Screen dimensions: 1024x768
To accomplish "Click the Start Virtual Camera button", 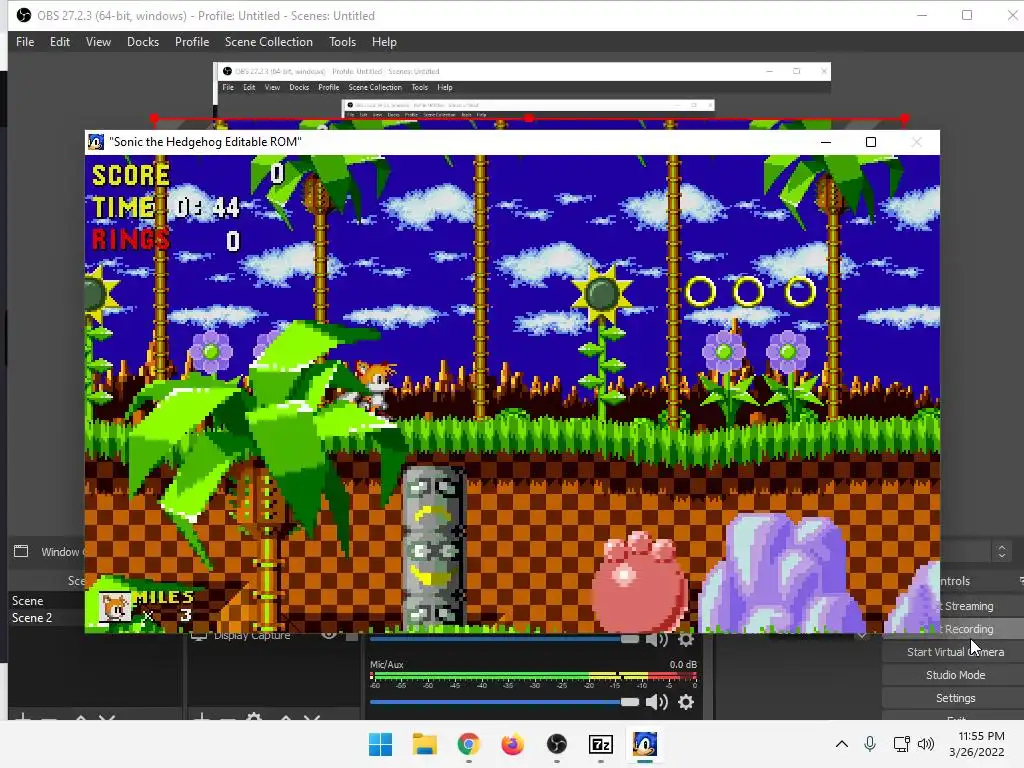I will pos(955,652).
